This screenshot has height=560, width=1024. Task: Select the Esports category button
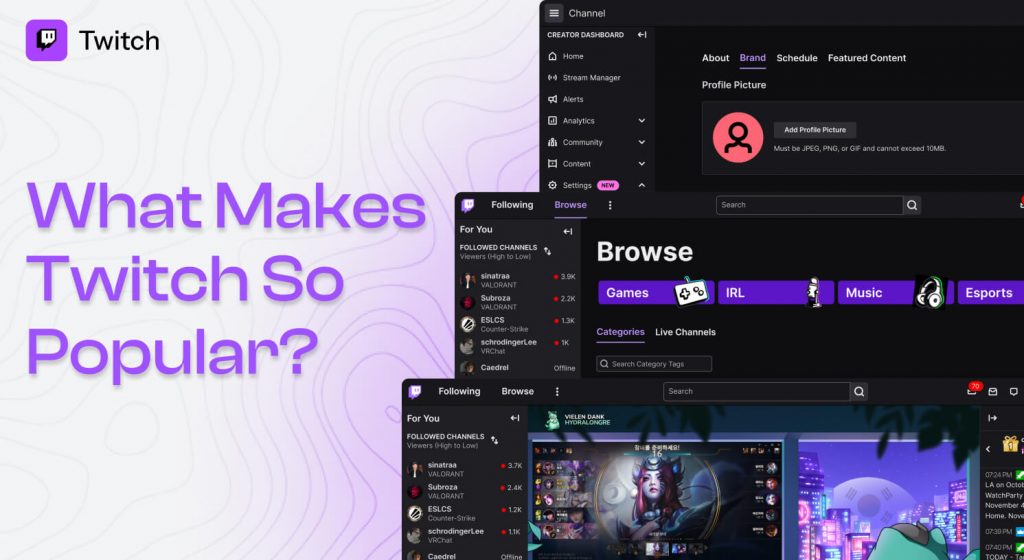pyautogui.click(x=990, y=292)
